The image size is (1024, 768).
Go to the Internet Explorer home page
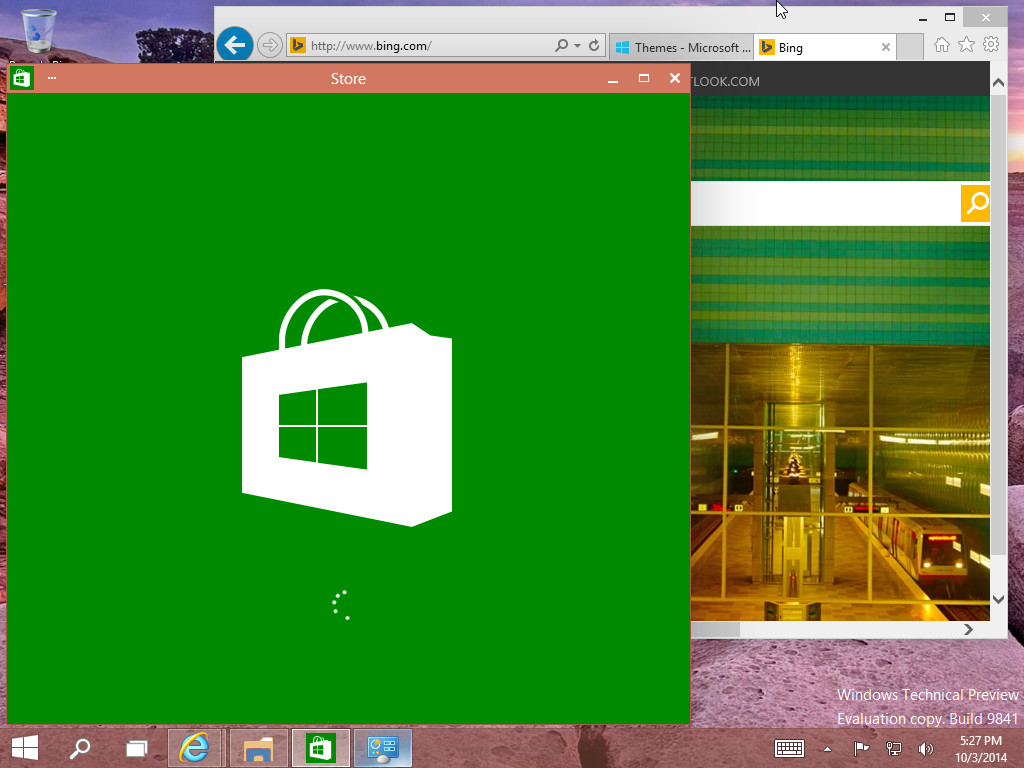[x=941, y=44]
